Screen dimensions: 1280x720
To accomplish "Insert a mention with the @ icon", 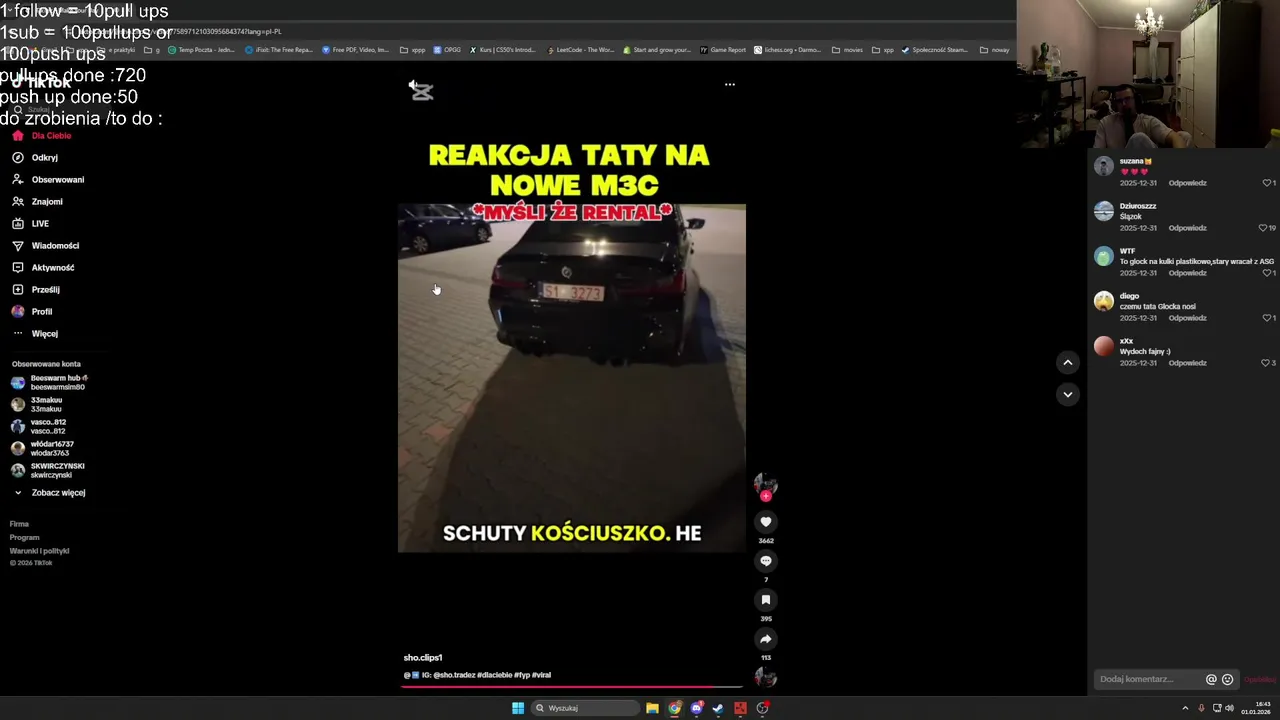I will click(x=1211, y=679).
